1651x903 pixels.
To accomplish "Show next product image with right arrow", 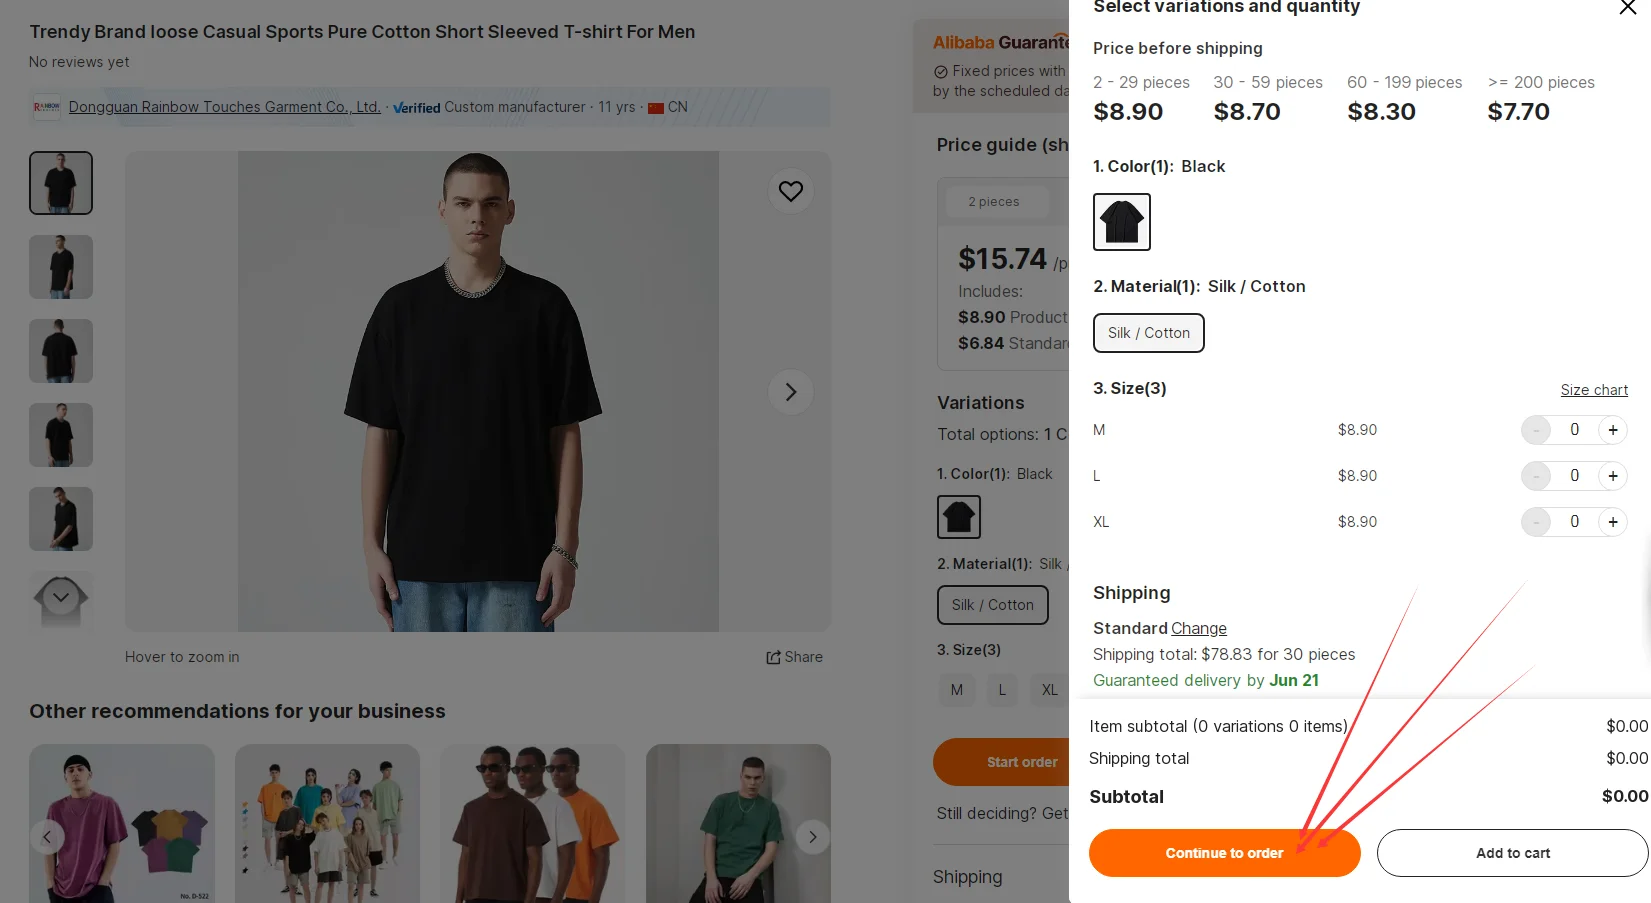I will 790,392.
